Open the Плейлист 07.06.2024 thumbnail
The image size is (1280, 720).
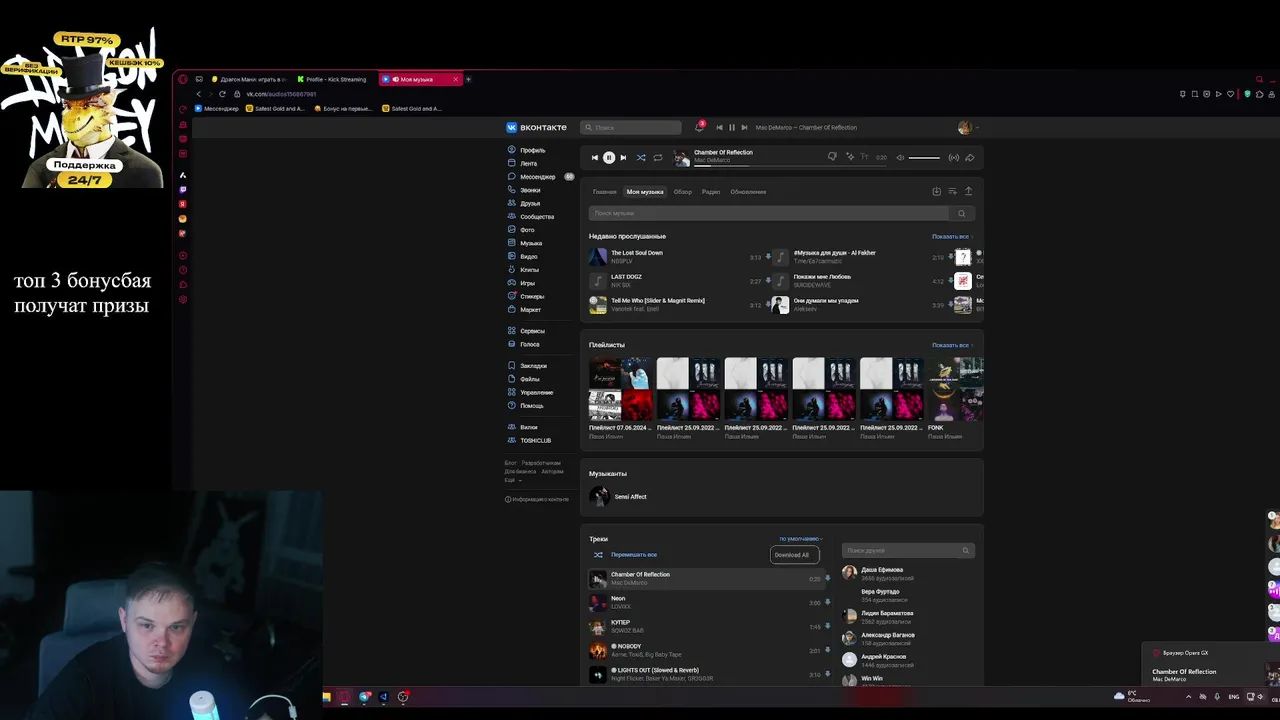tap(620, 389)
